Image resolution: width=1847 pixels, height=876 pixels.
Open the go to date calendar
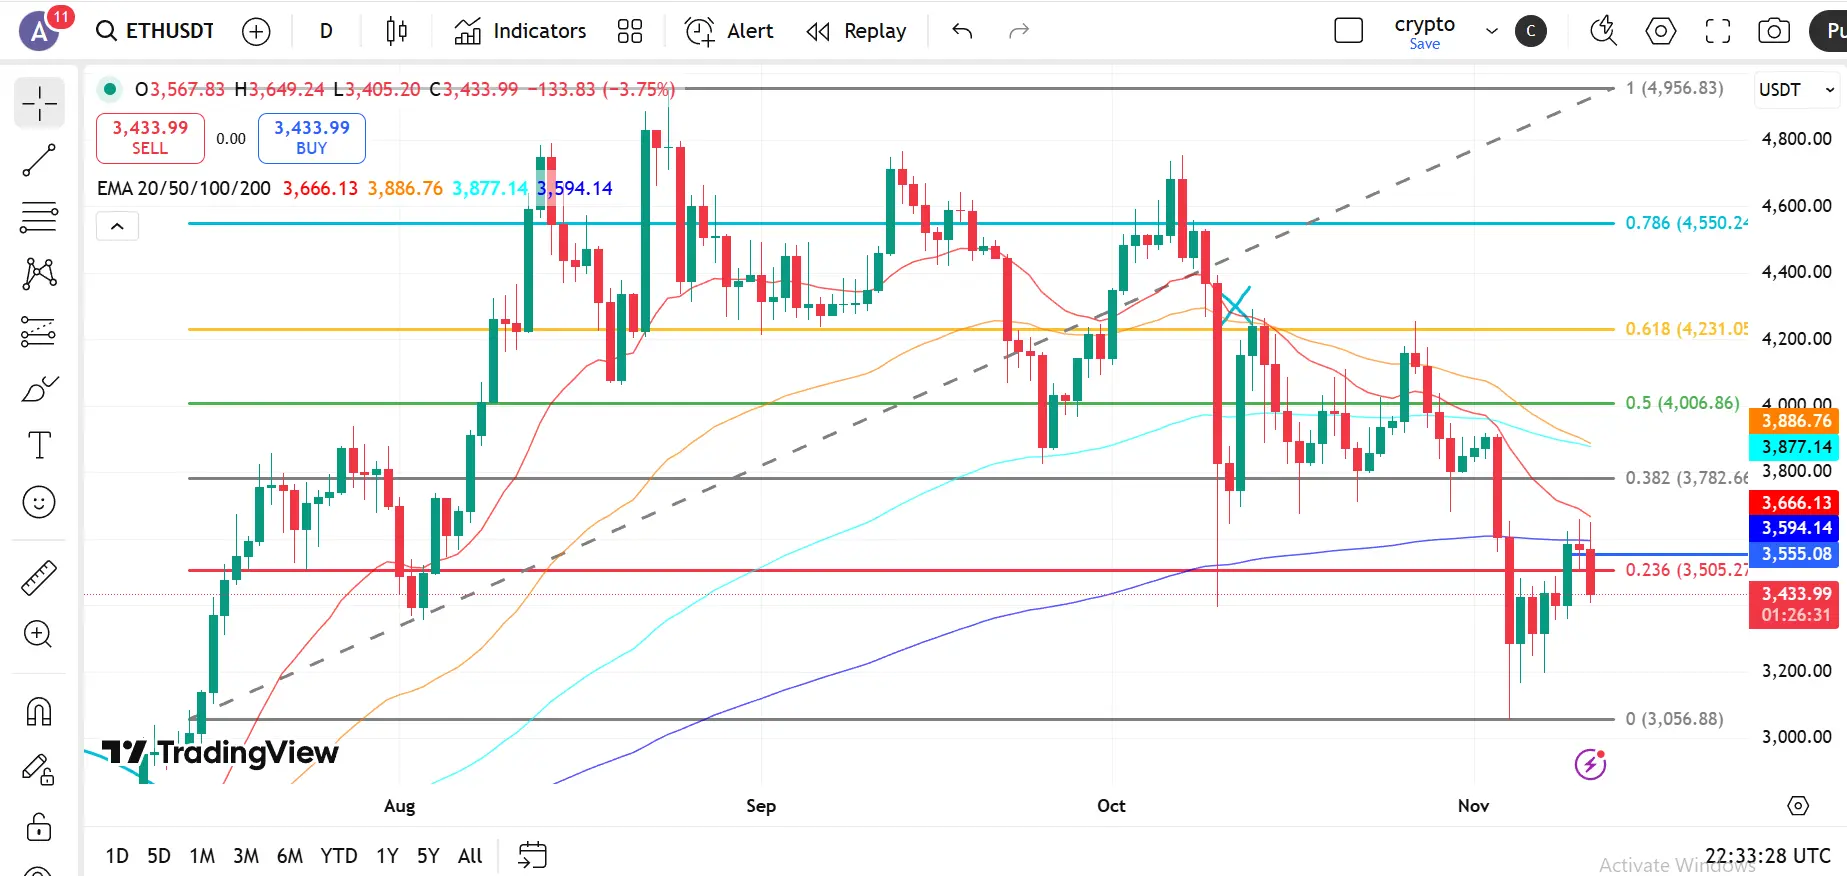[533, 855]
